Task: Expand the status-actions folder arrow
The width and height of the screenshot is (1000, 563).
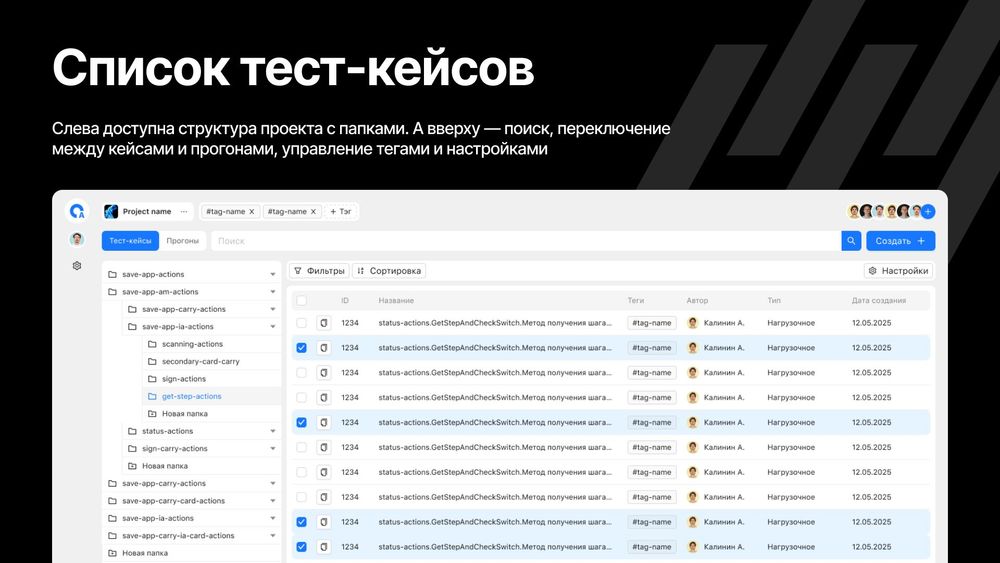Action: coord(273,431)
